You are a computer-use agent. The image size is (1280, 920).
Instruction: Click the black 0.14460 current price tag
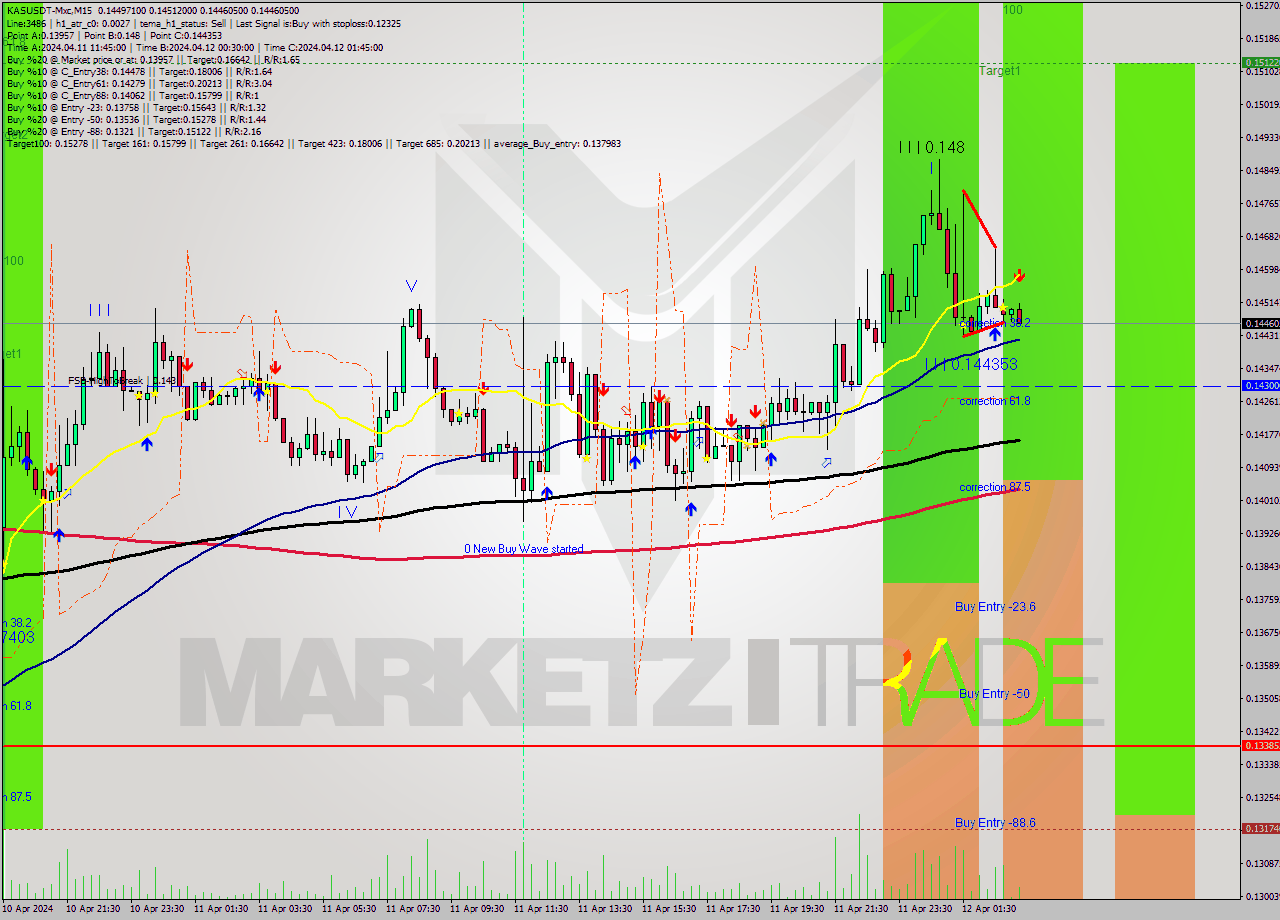(1260, 323)
